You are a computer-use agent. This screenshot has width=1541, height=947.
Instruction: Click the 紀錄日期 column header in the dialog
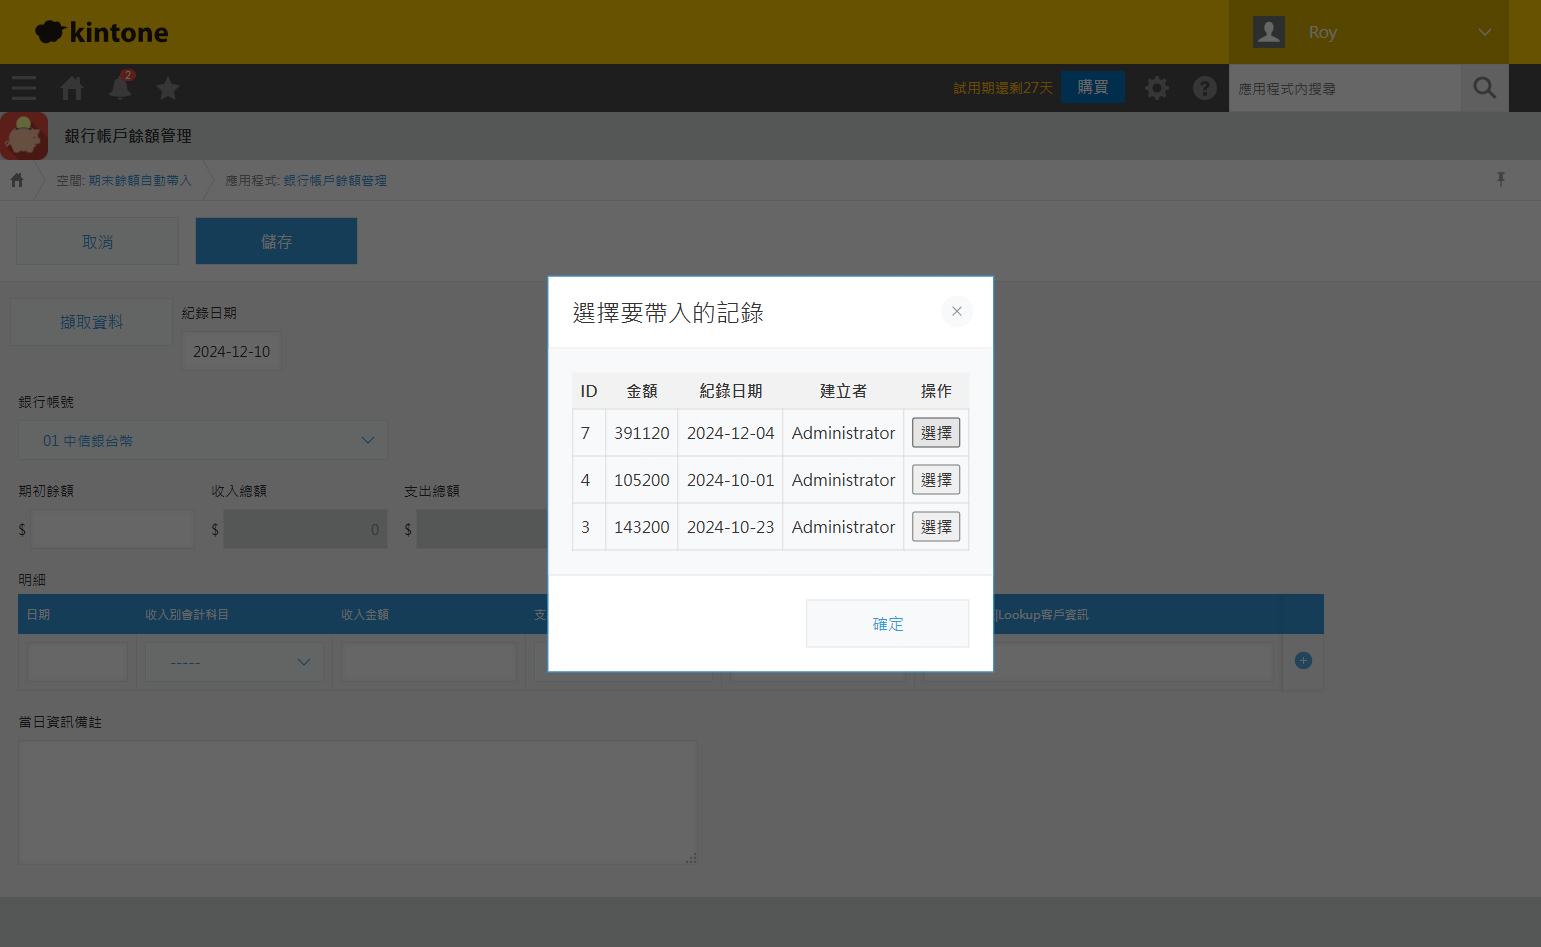(x=731, y=391)
